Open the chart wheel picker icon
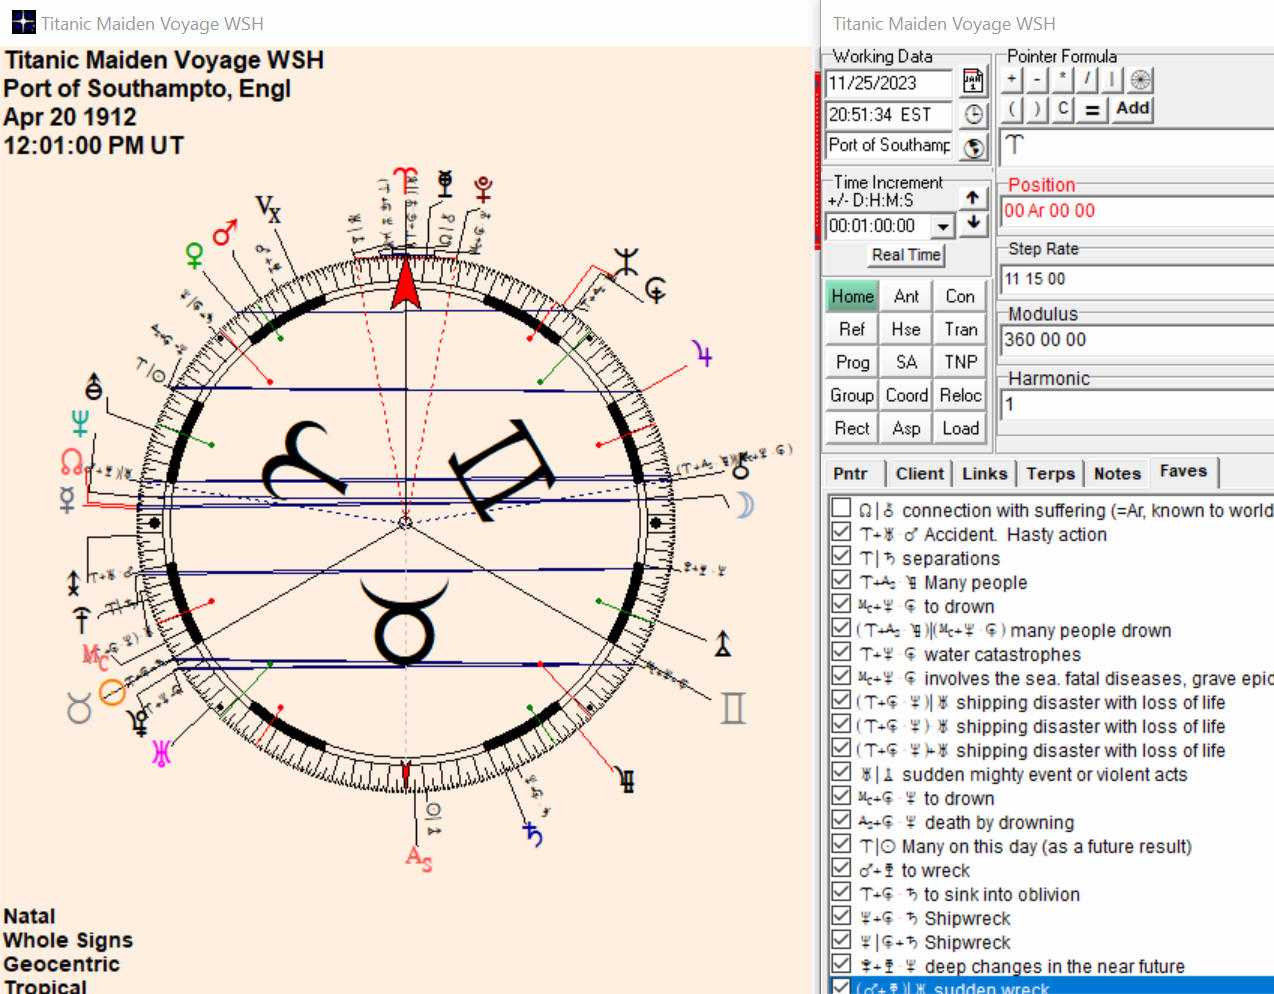 1140,79
